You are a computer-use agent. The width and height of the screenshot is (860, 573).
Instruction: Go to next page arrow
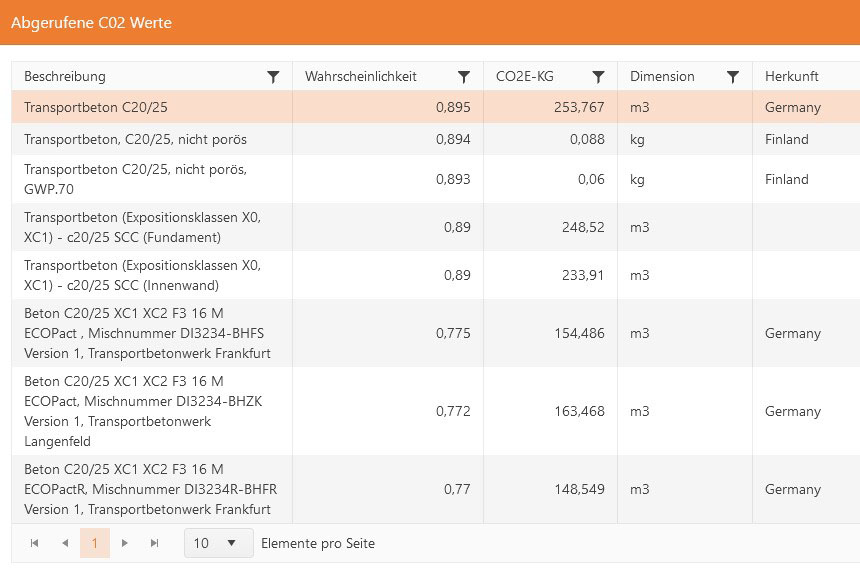click(125, 543)
